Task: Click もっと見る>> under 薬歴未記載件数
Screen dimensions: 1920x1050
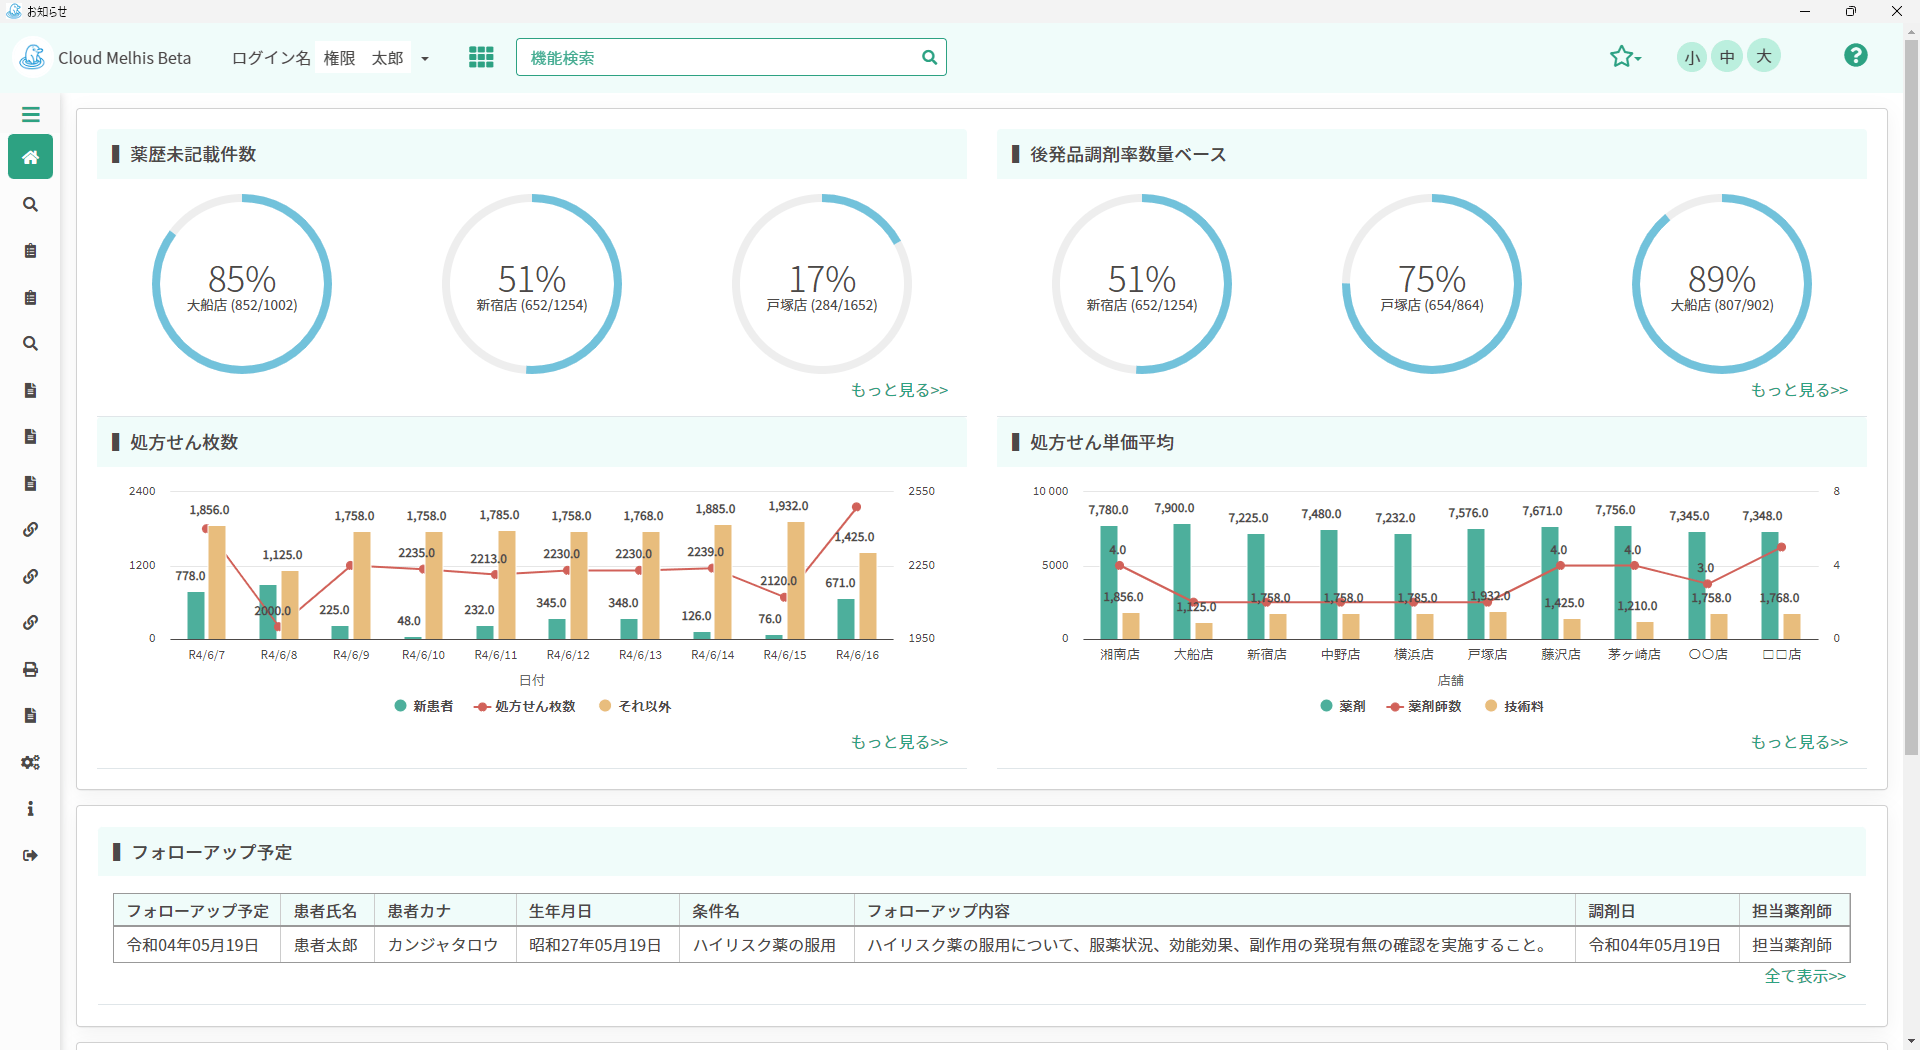Action: (898, 390)
